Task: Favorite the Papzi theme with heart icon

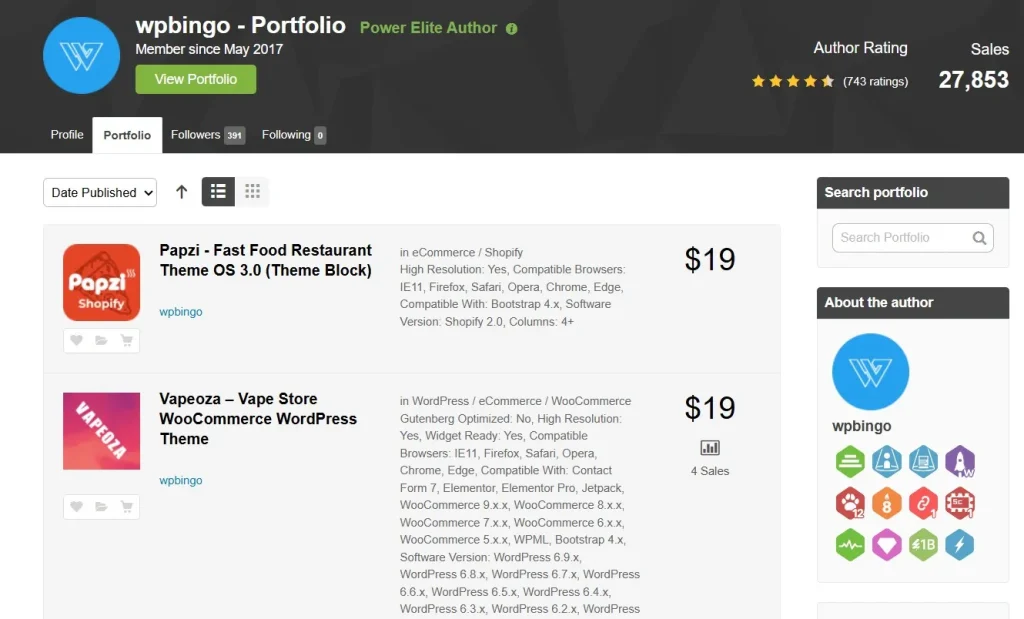Action: pyautogui.click(x=77, y=341)
